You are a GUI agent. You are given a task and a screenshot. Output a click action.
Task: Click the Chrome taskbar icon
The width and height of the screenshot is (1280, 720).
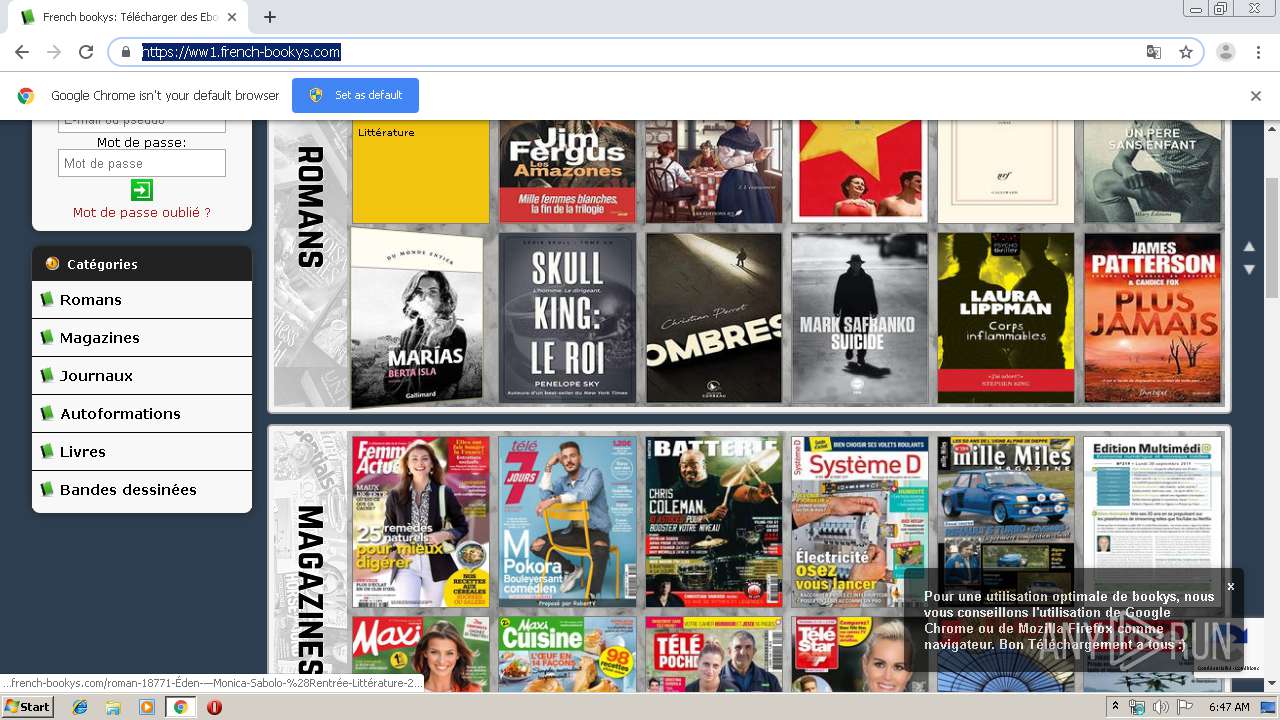(181, 707)
